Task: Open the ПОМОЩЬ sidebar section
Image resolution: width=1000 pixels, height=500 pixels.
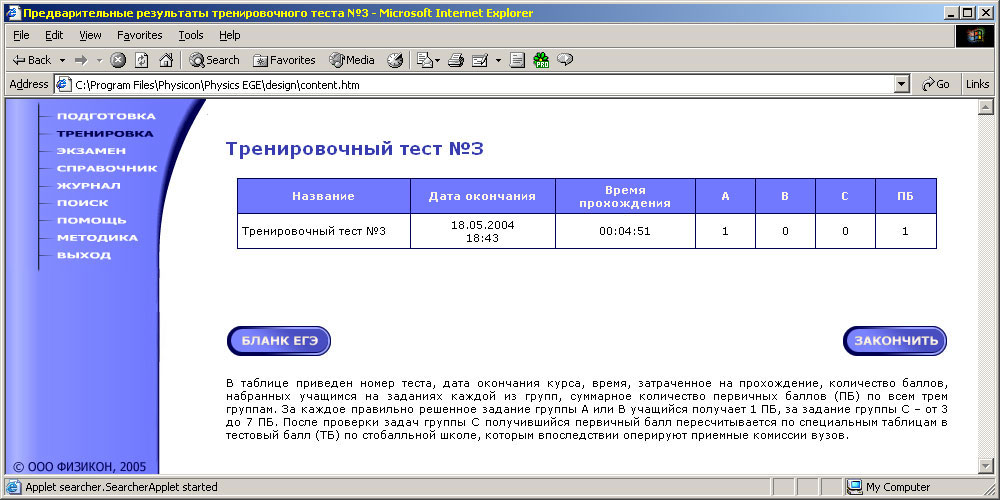Action: coord(92,221)
